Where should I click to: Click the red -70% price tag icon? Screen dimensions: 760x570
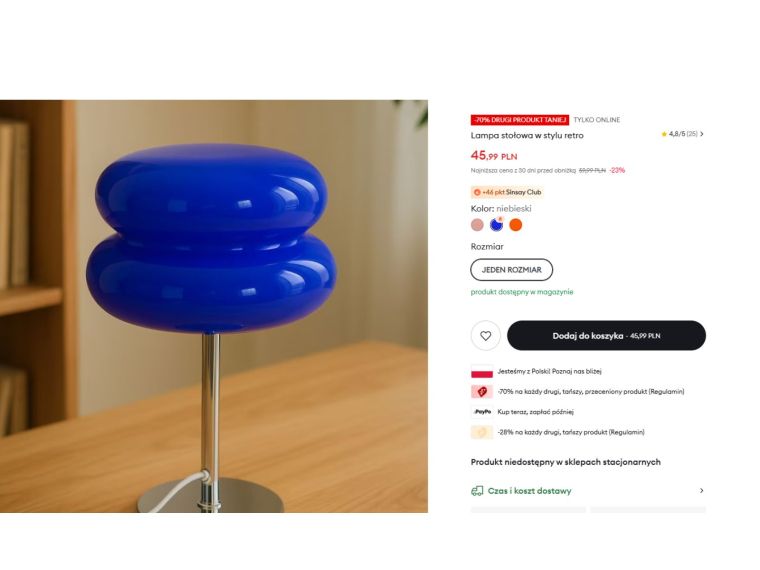[482, 392]
